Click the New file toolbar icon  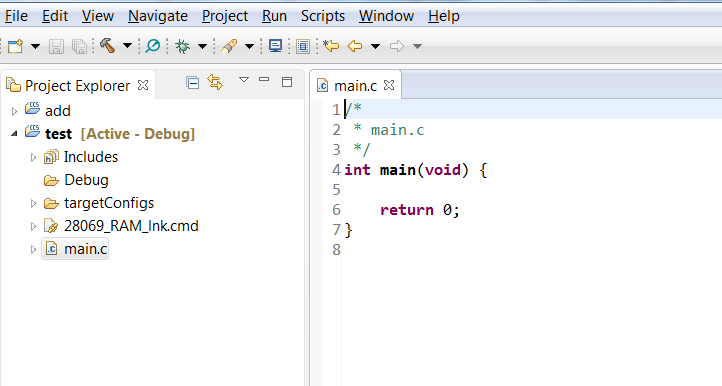(15, 46)
